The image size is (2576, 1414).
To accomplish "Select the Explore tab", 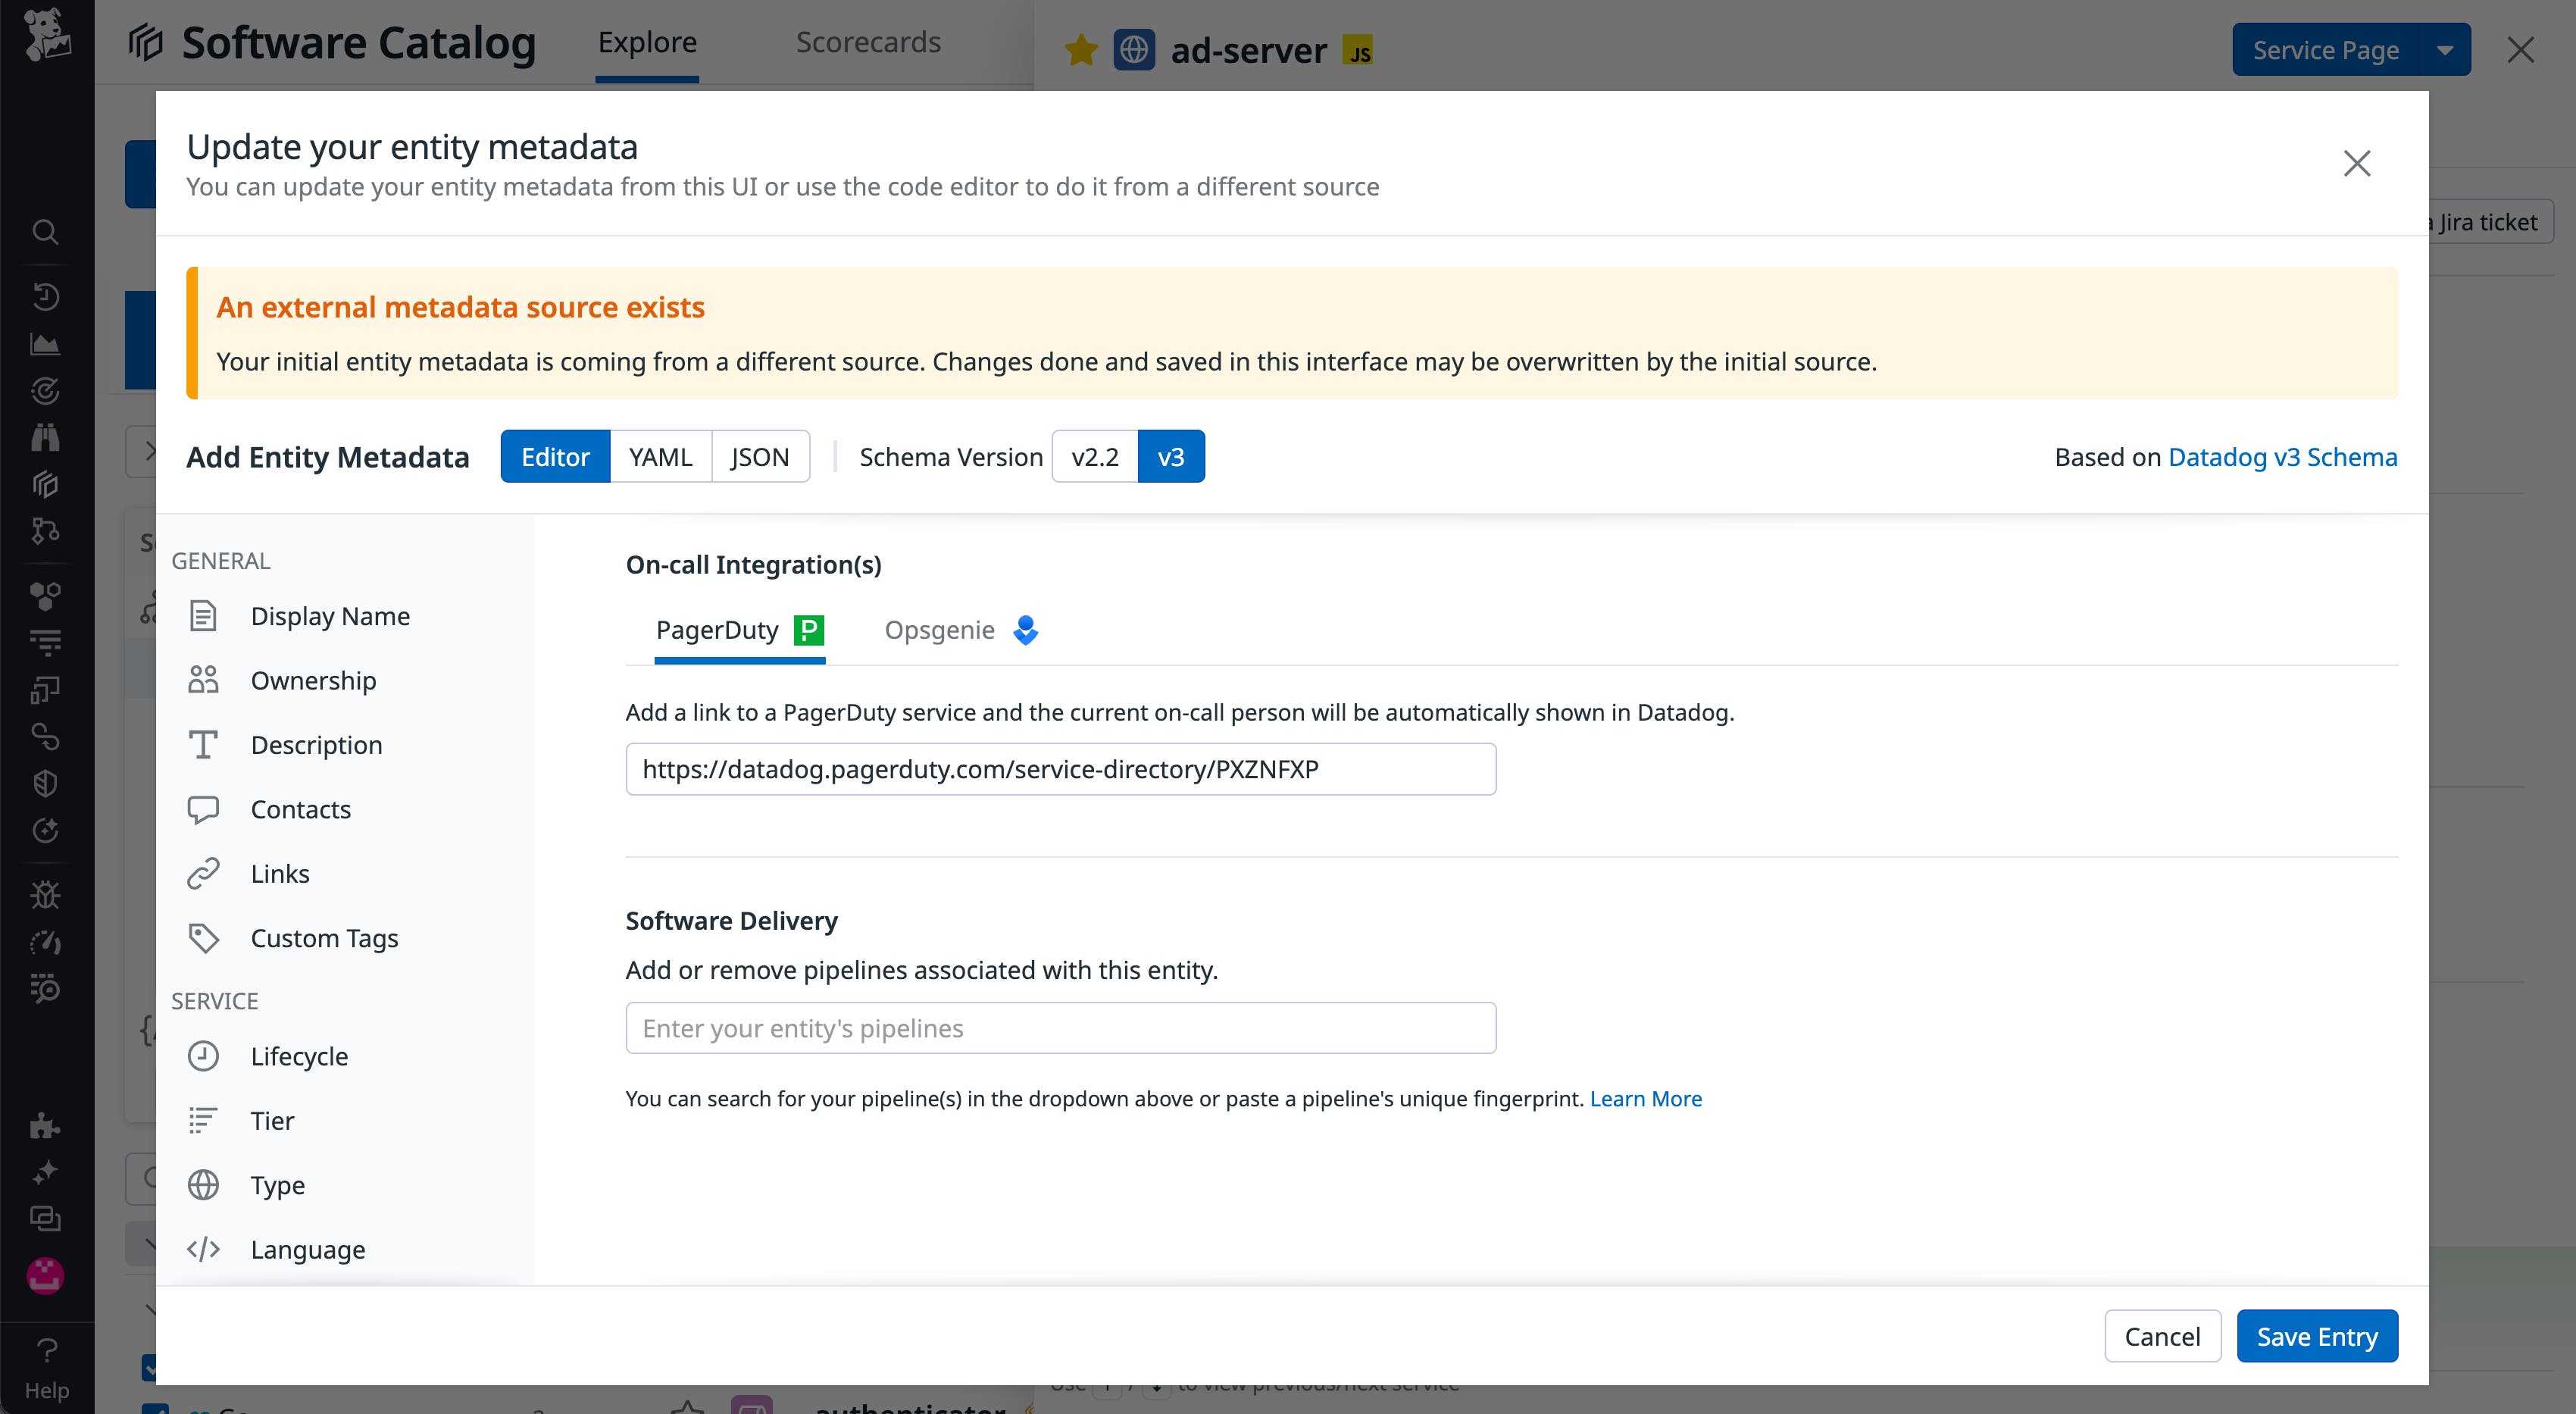I will point(647,42).
